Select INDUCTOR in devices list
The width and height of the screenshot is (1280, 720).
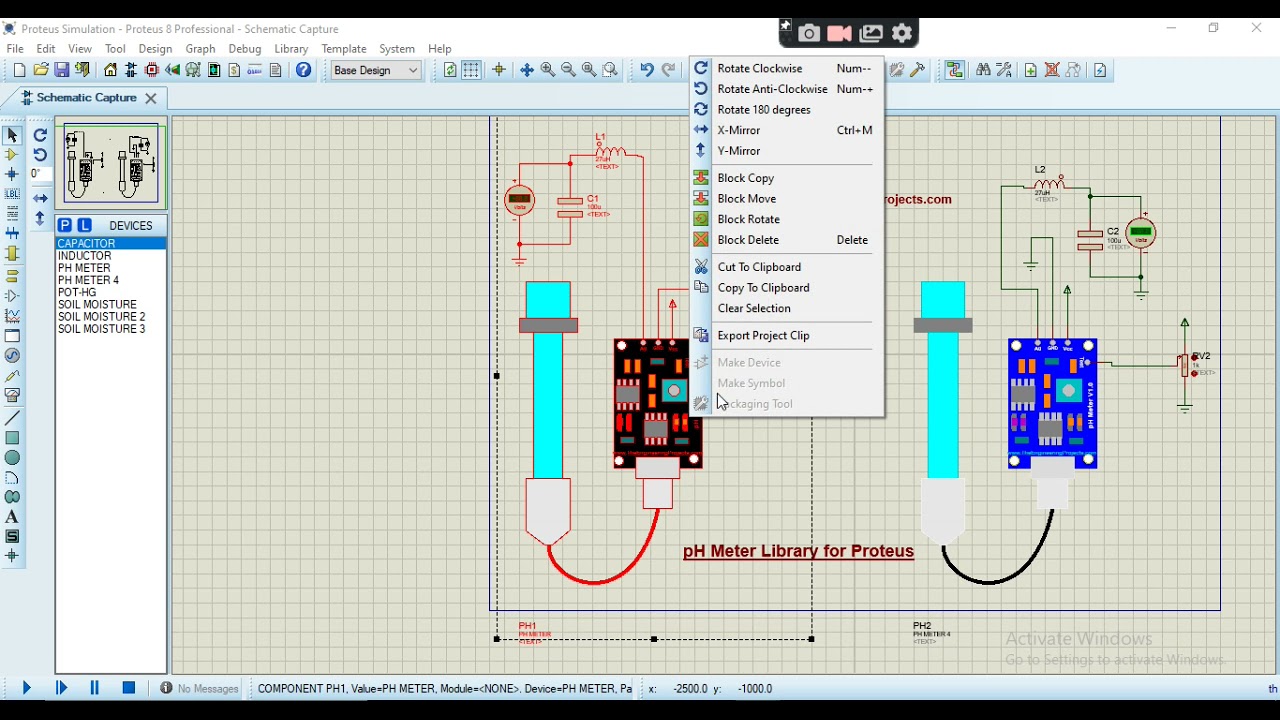tap(110, 256)
